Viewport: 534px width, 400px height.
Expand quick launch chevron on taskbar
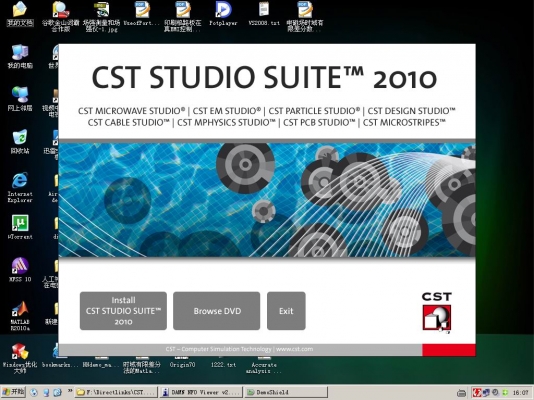click(x=70, y=390)
